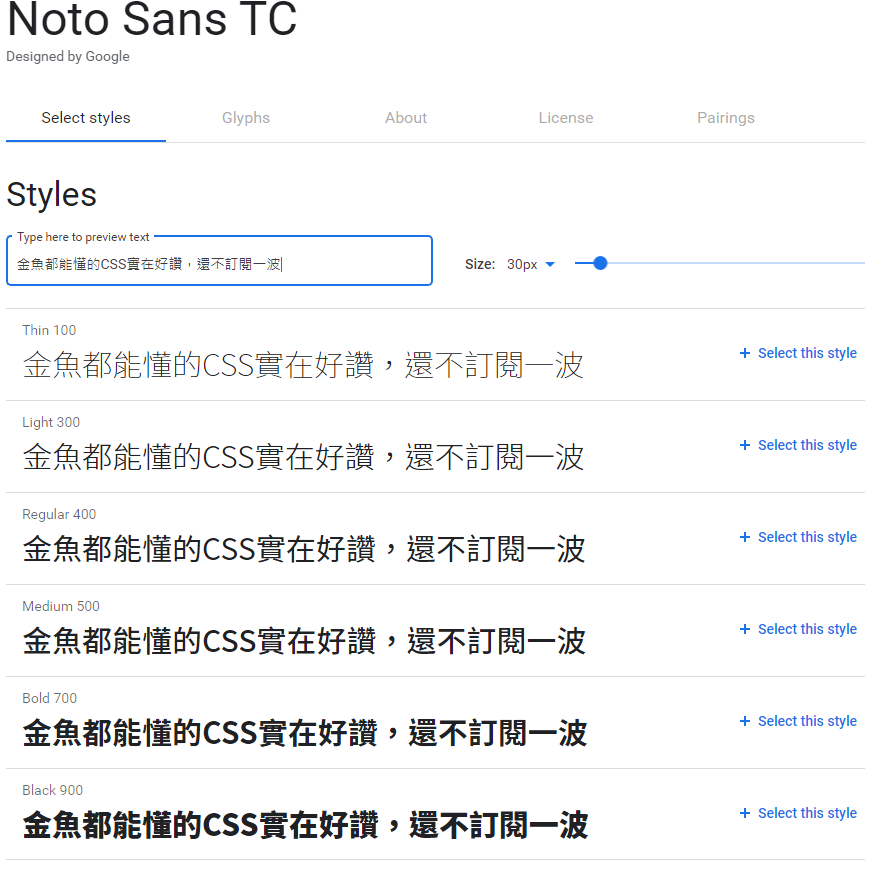Click the plus icon for Black 900
Screen dimensions: 874x875
pos(745,814)
